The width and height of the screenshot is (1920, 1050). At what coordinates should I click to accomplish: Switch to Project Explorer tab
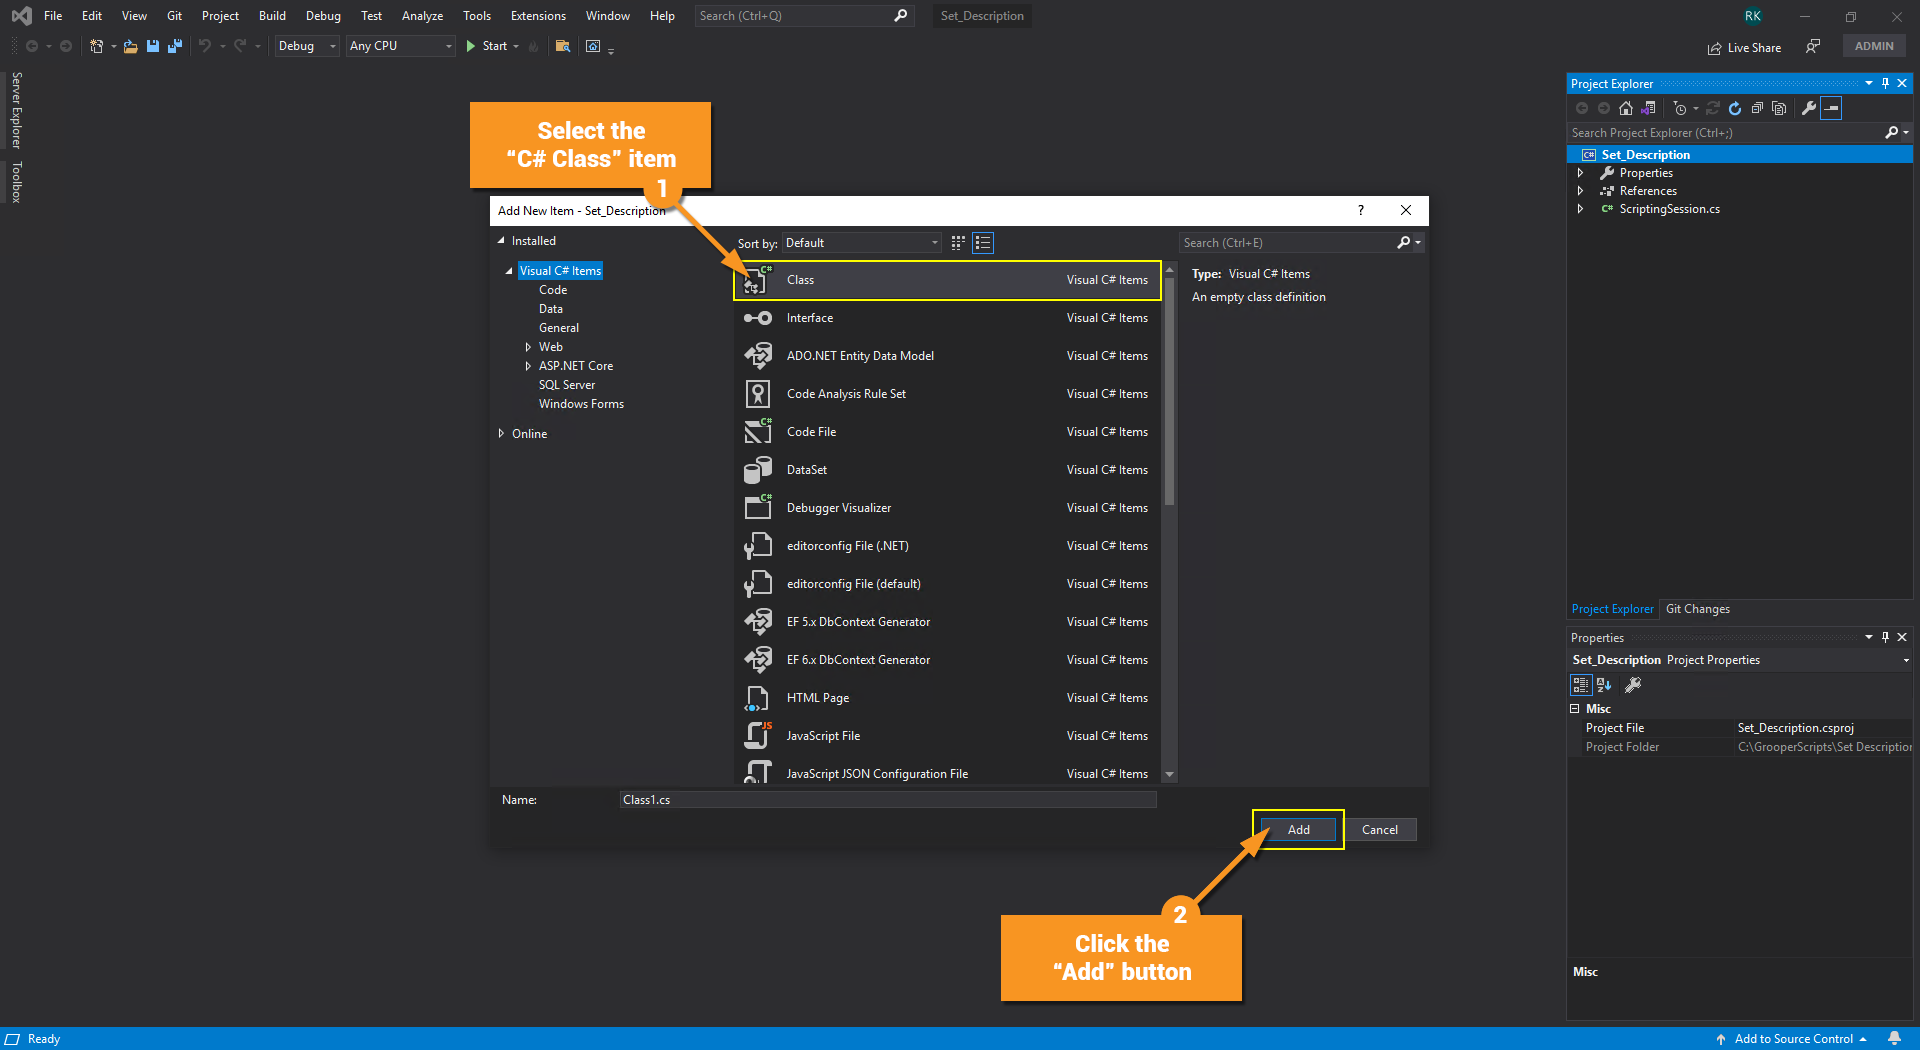point(1612,609)
